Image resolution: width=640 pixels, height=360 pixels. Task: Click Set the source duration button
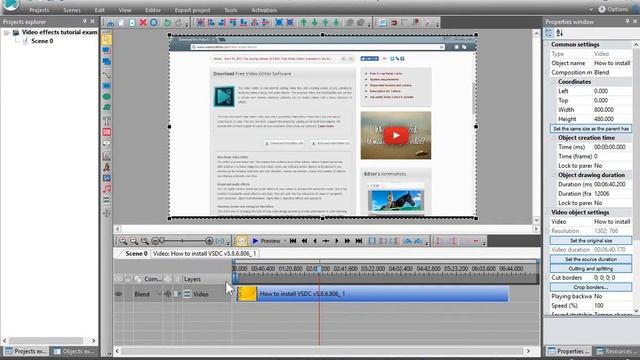coord(591,259)
